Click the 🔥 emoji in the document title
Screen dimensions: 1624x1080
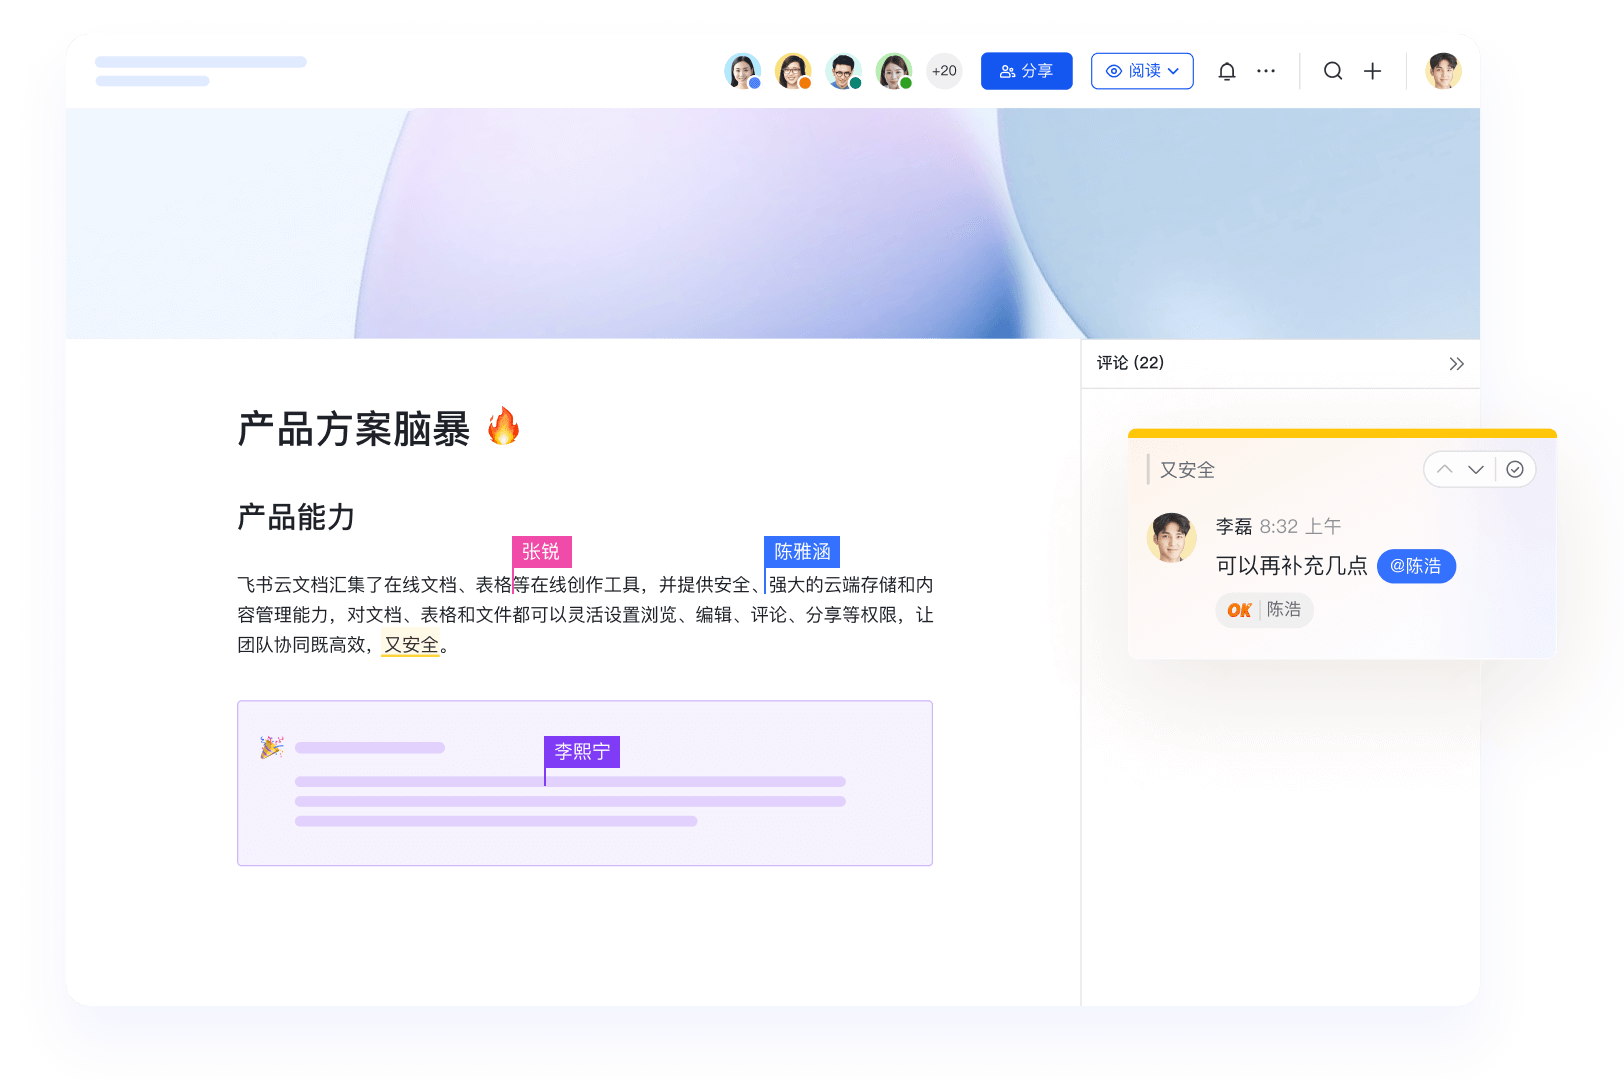point(506,427)
